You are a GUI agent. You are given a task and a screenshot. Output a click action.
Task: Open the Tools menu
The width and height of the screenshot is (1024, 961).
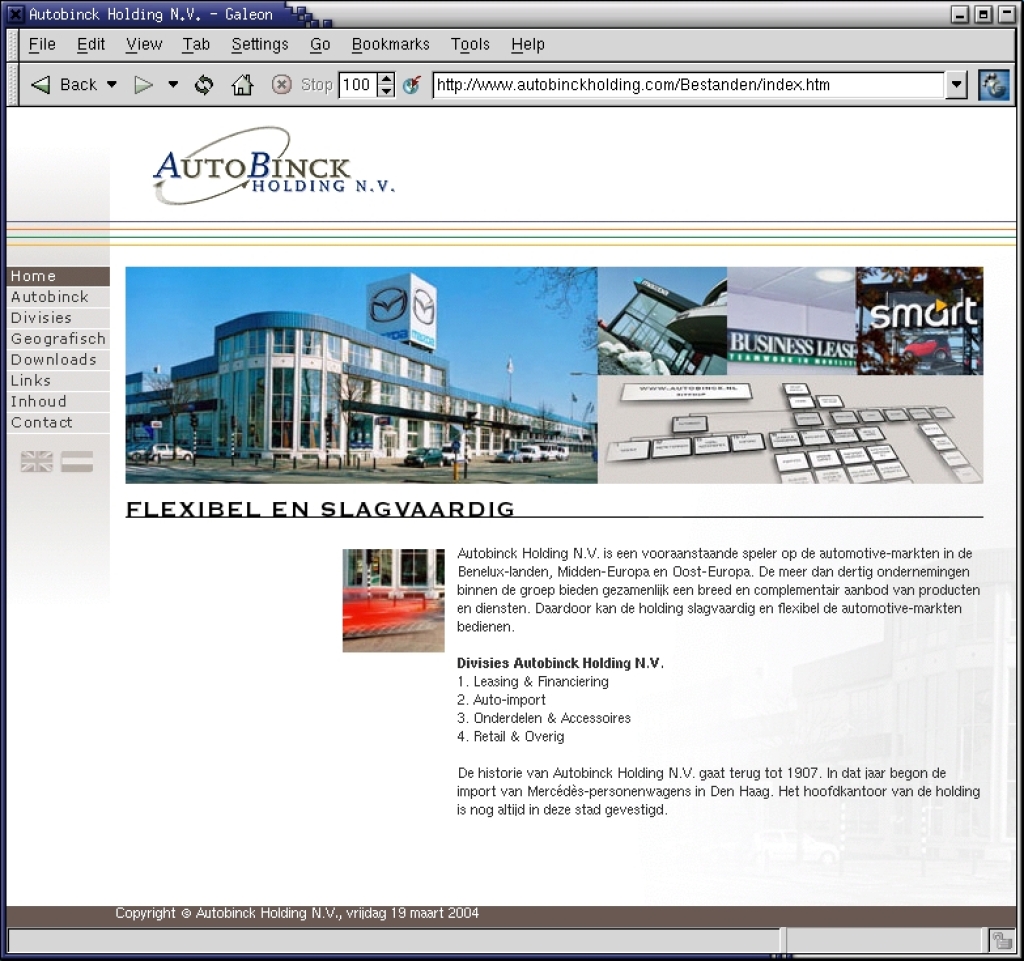point(470,44)
